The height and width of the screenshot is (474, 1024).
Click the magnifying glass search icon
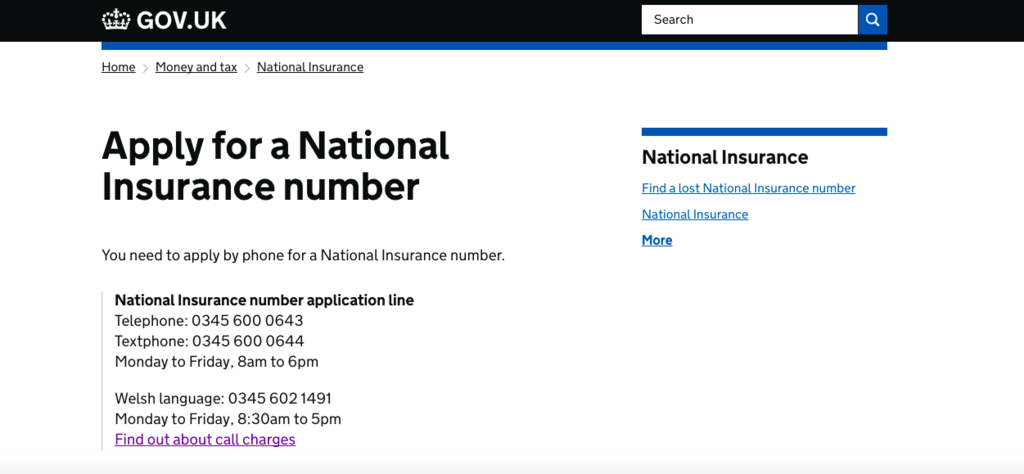[872, 20]
